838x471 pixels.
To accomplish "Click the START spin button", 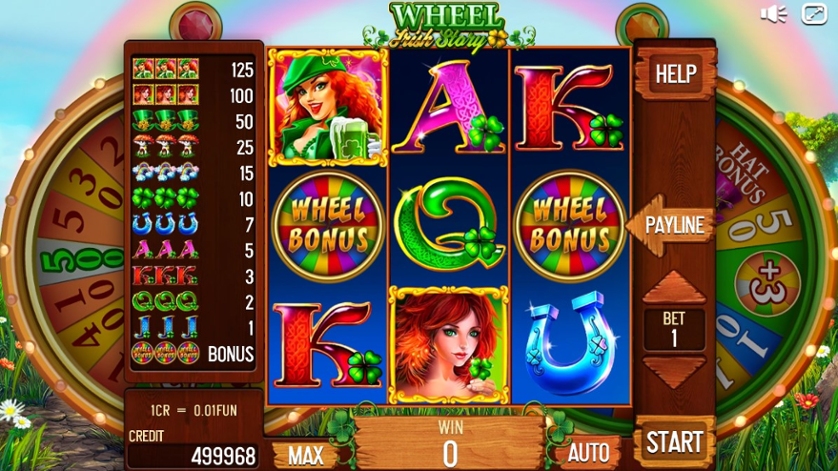I will [674, 443].
